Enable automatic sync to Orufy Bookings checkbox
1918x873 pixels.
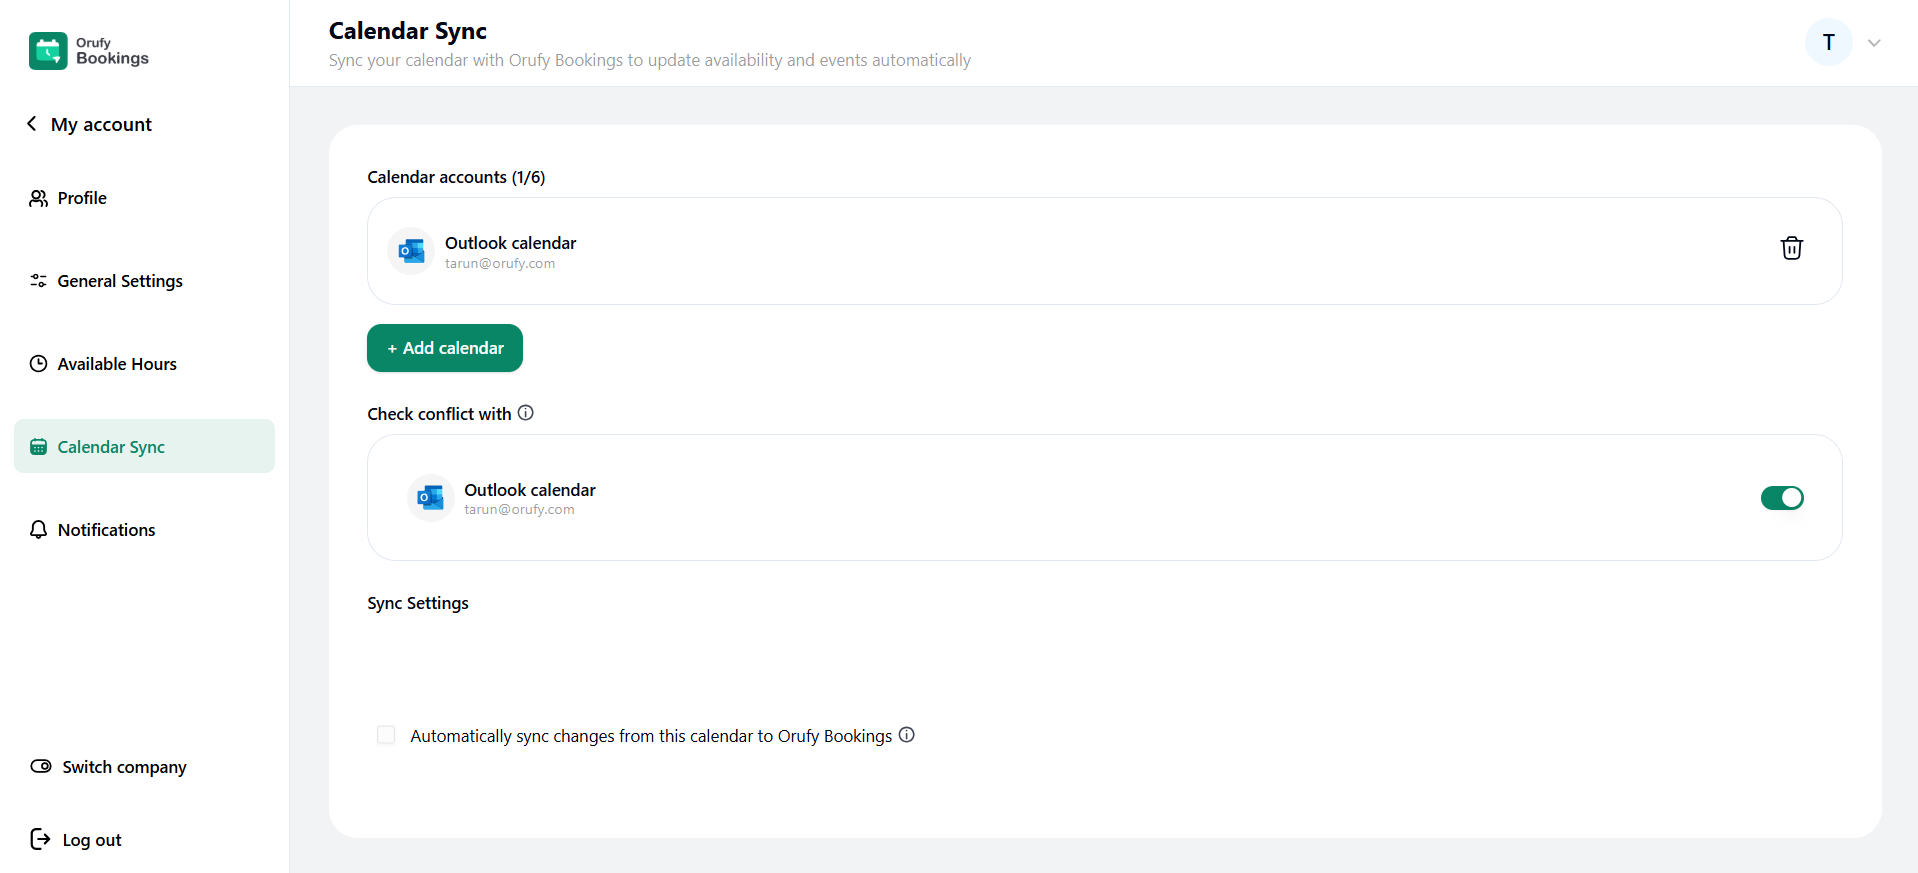pyautogui.click(x=386, y=735)
